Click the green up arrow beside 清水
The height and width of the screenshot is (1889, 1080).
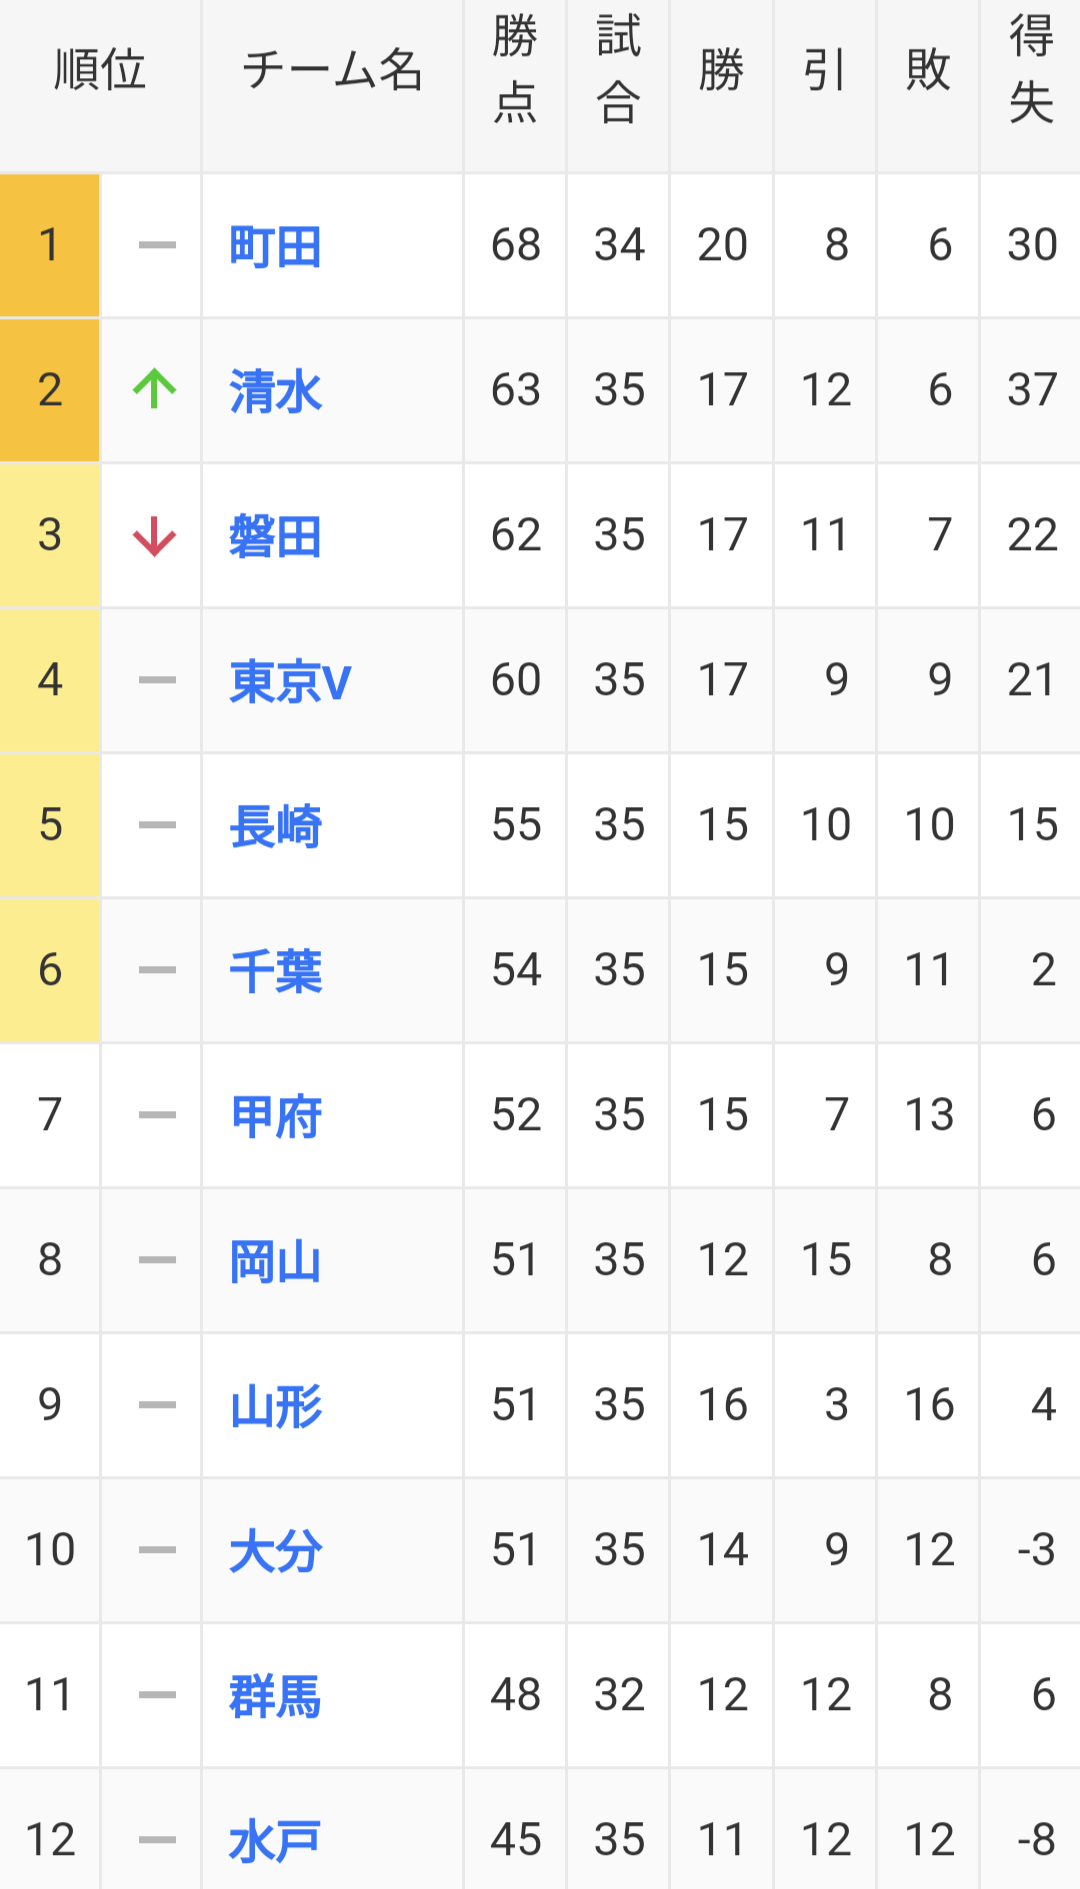[155, 389]
